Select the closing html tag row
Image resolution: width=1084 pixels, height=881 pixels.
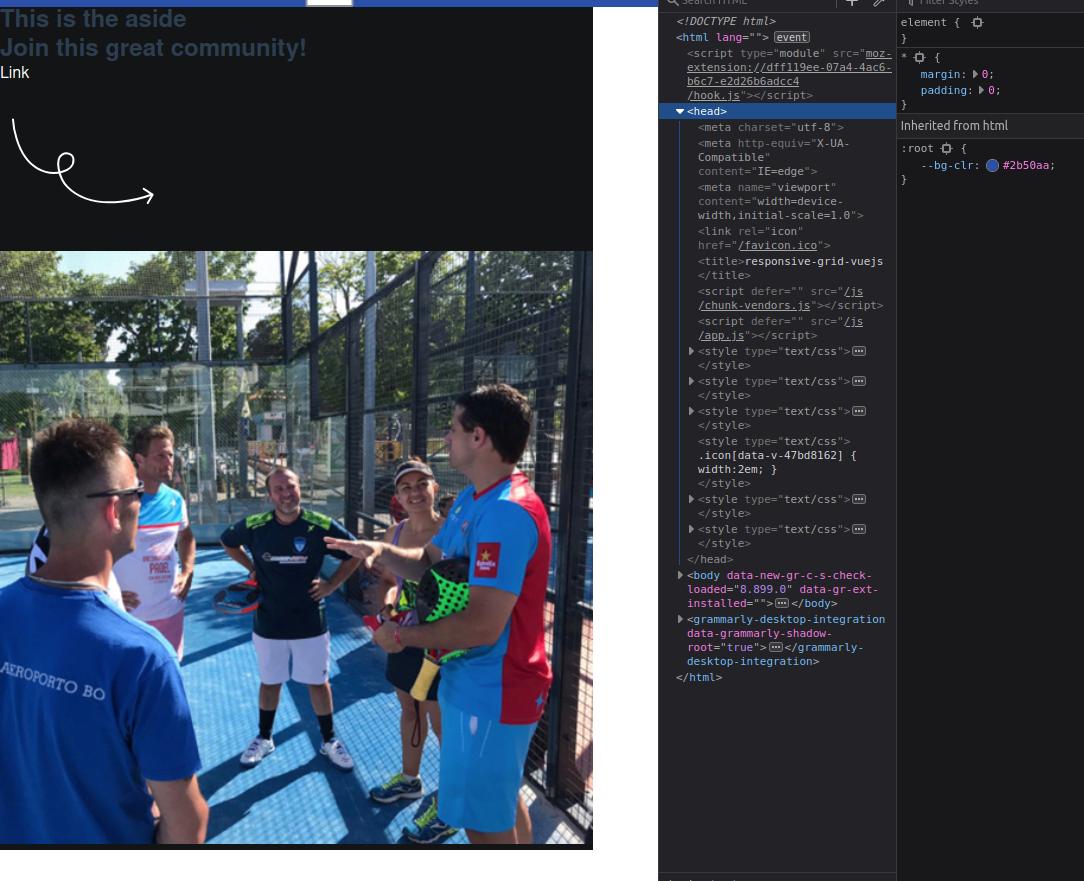pos(699,678)
